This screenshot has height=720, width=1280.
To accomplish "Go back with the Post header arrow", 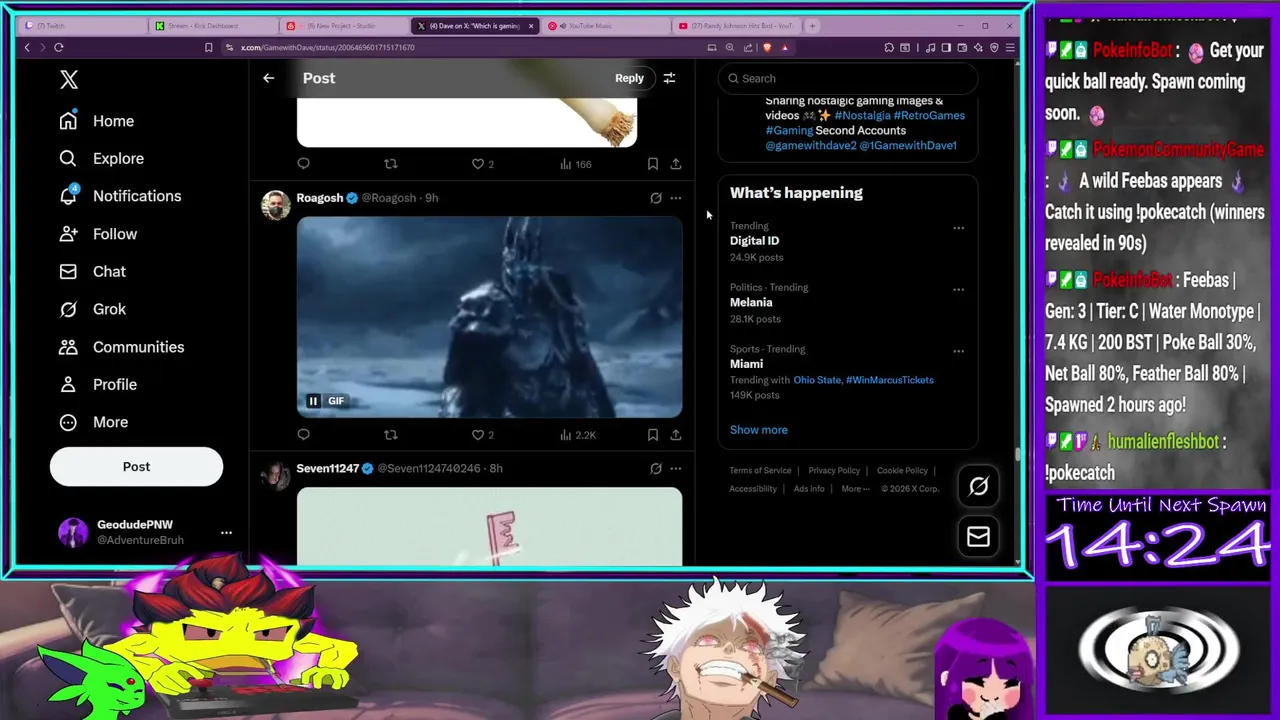I will click(x=268, y=78).
